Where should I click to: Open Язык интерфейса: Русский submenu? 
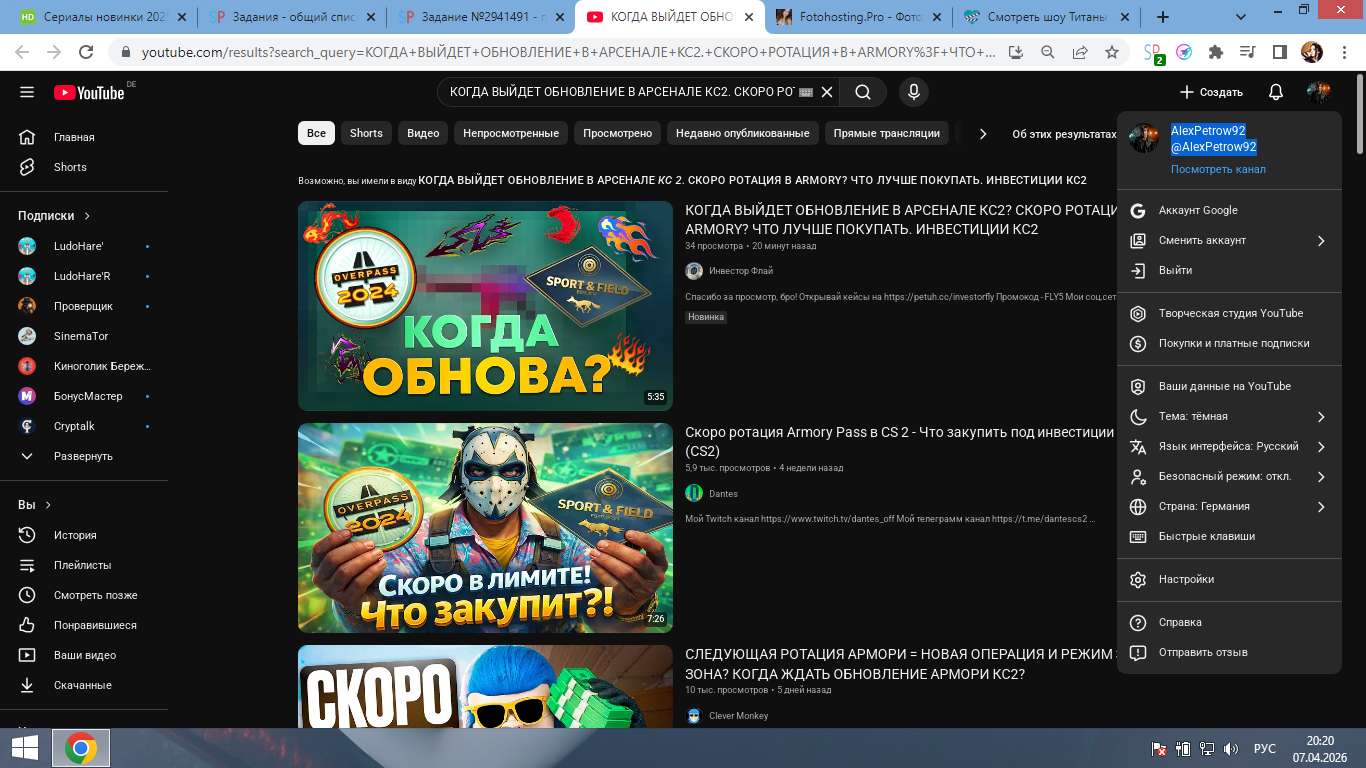pos(1229,446)
